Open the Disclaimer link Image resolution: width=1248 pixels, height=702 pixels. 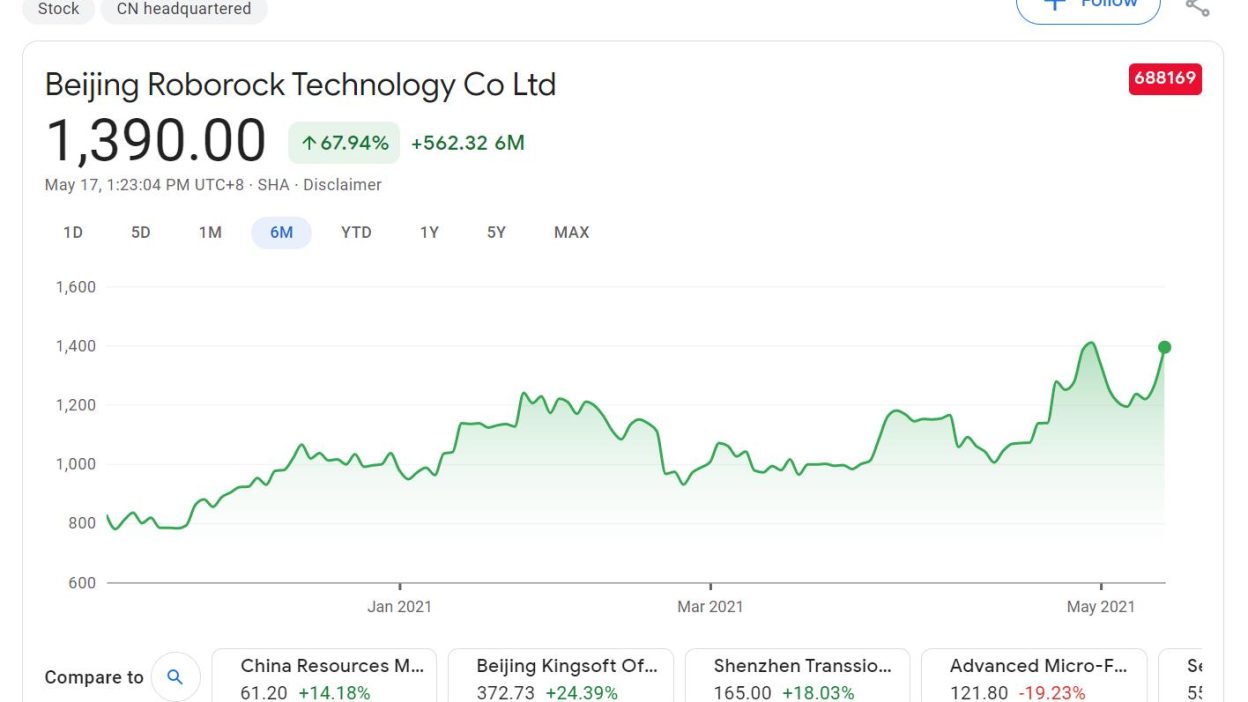pos(343,185)
